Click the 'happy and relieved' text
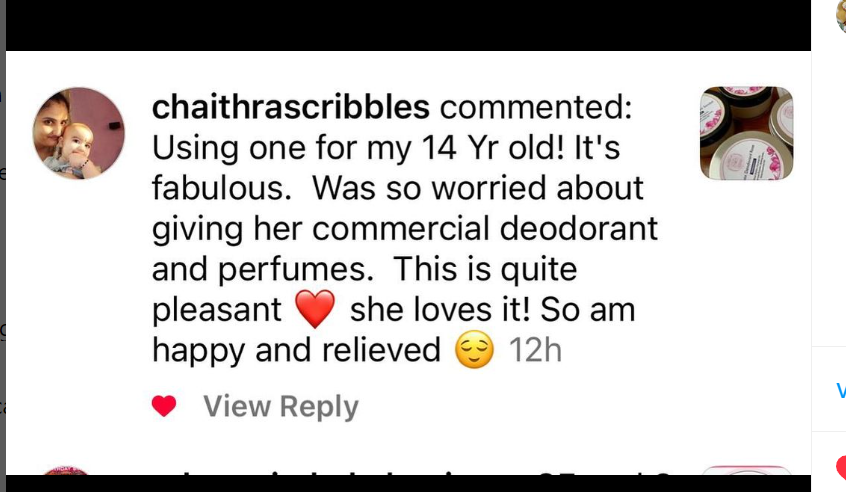 coord(296,351)
